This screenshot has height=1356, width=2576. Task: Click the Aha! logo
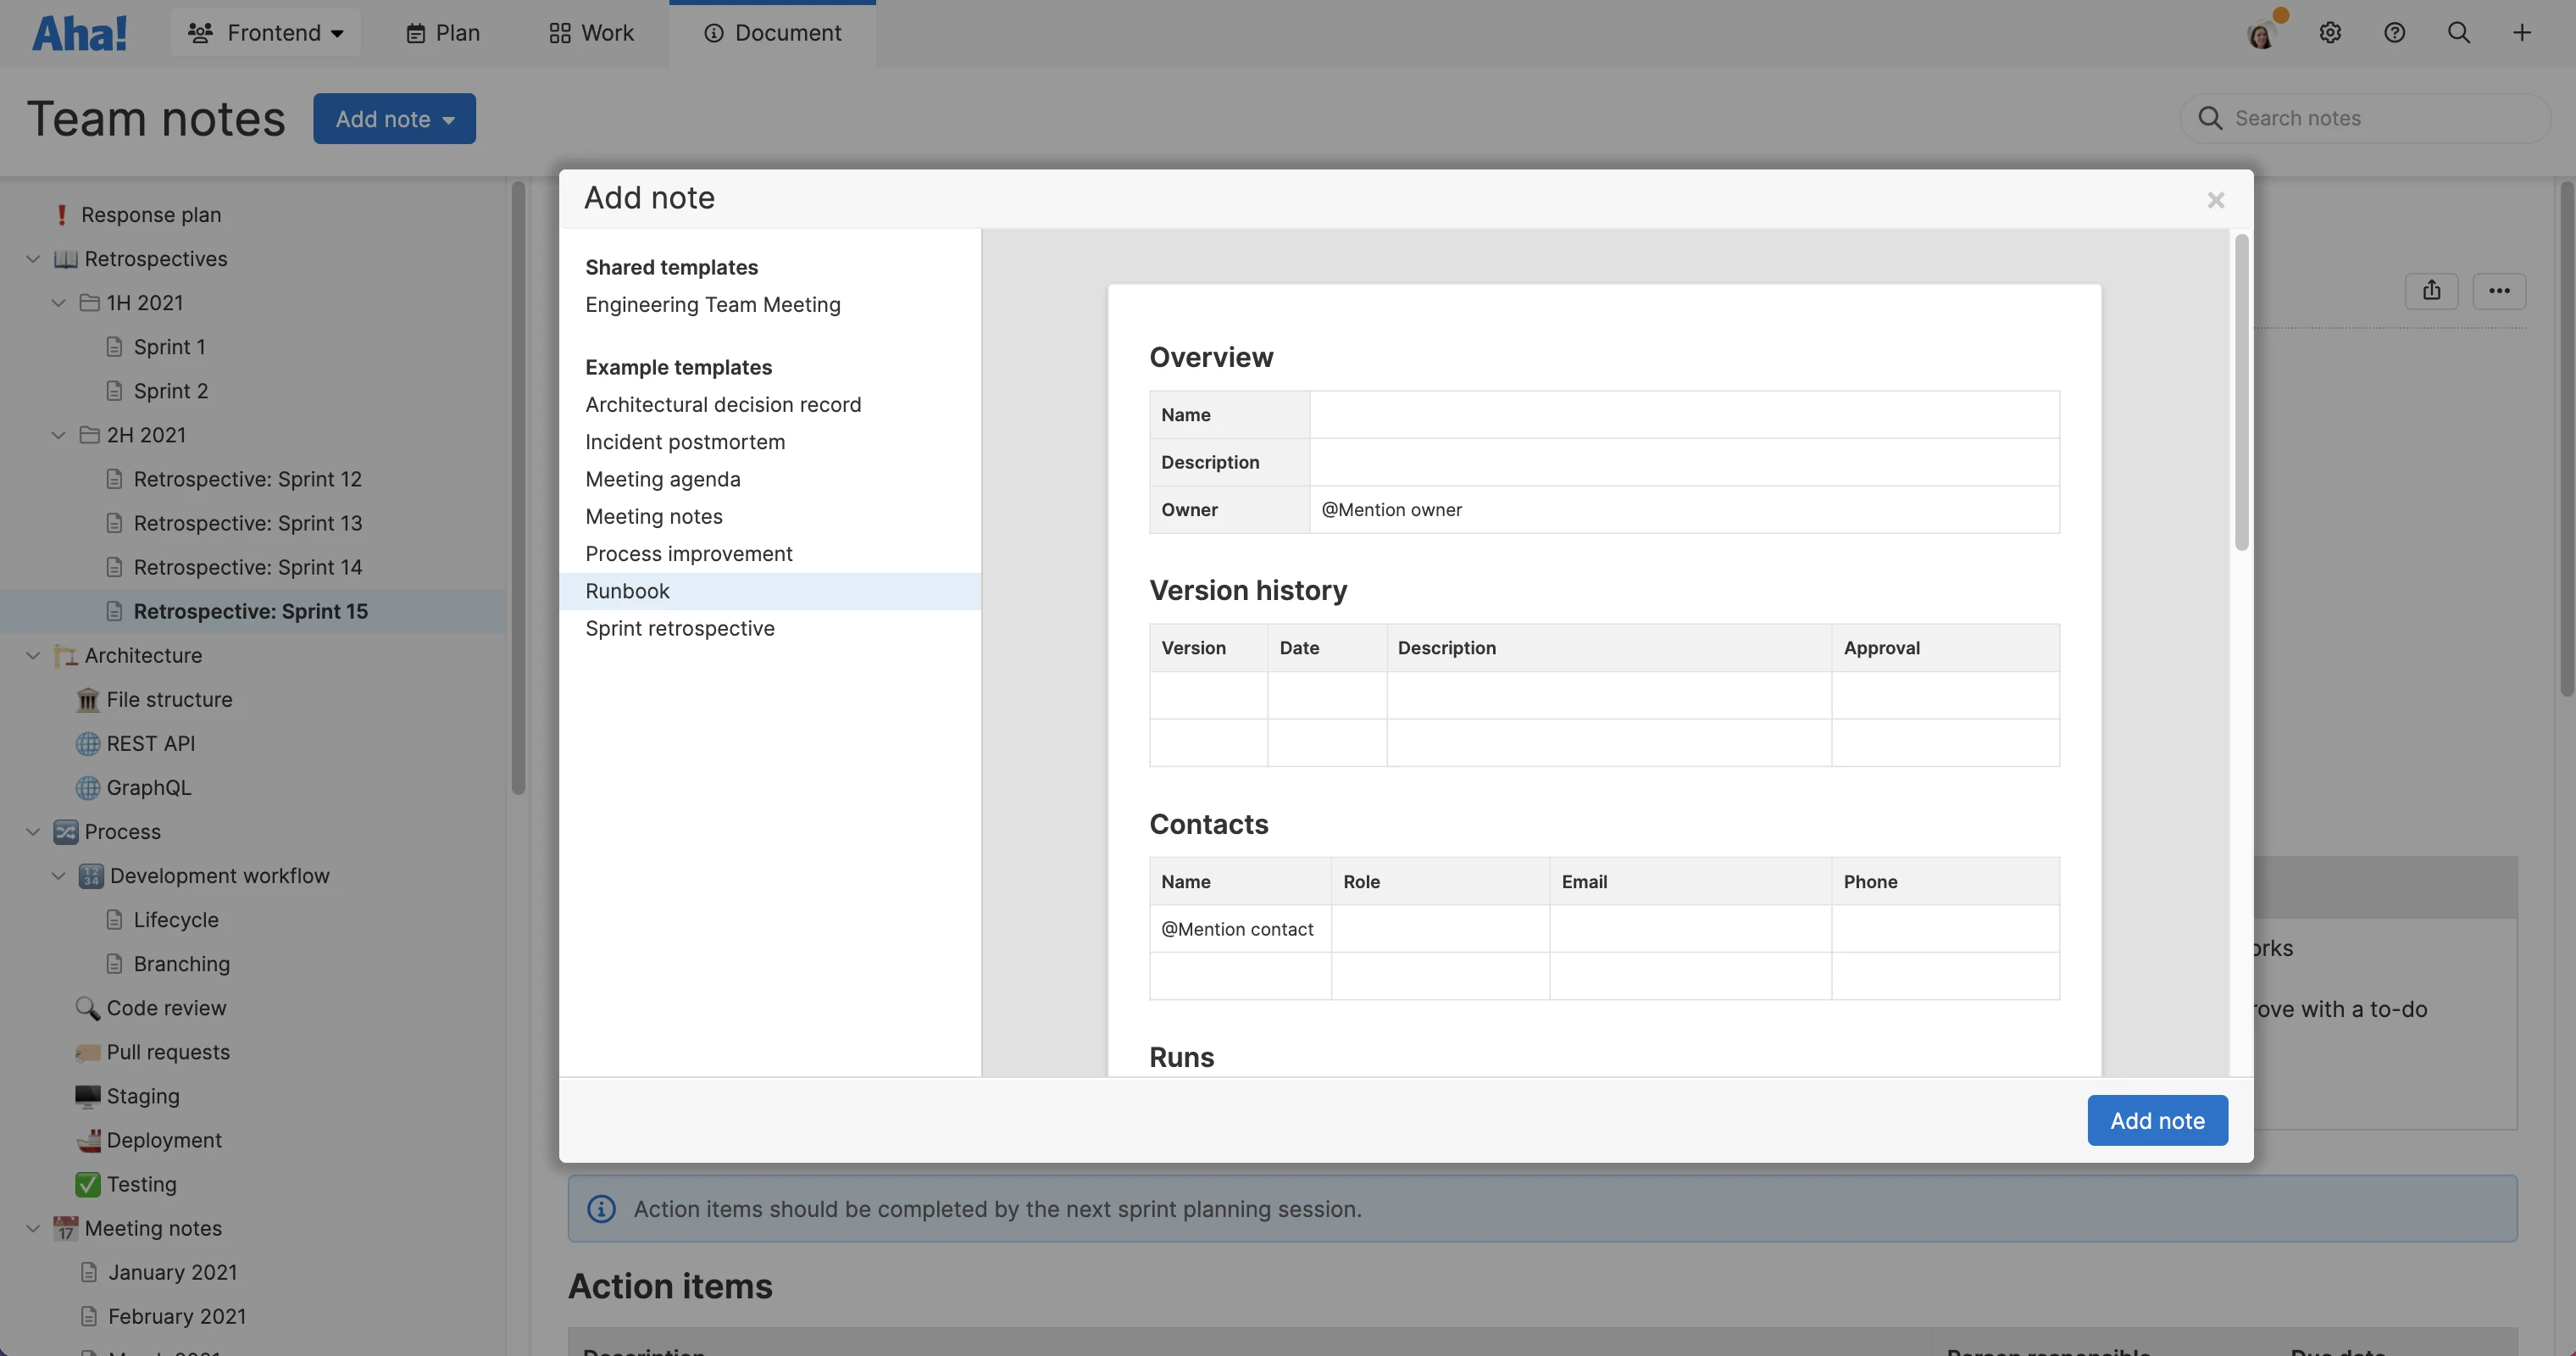79,33
